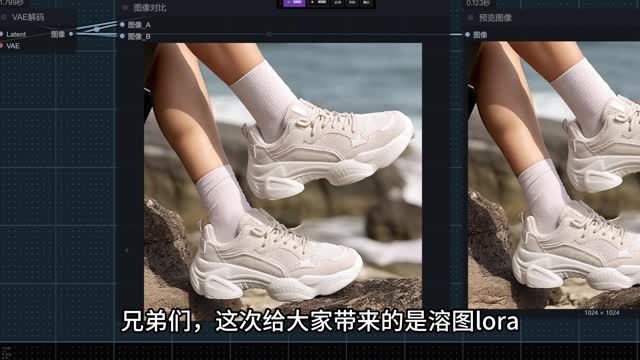Open the preview image in 预览图像 node
Screen dimensions: 640x360
click(x=554, y=175)
